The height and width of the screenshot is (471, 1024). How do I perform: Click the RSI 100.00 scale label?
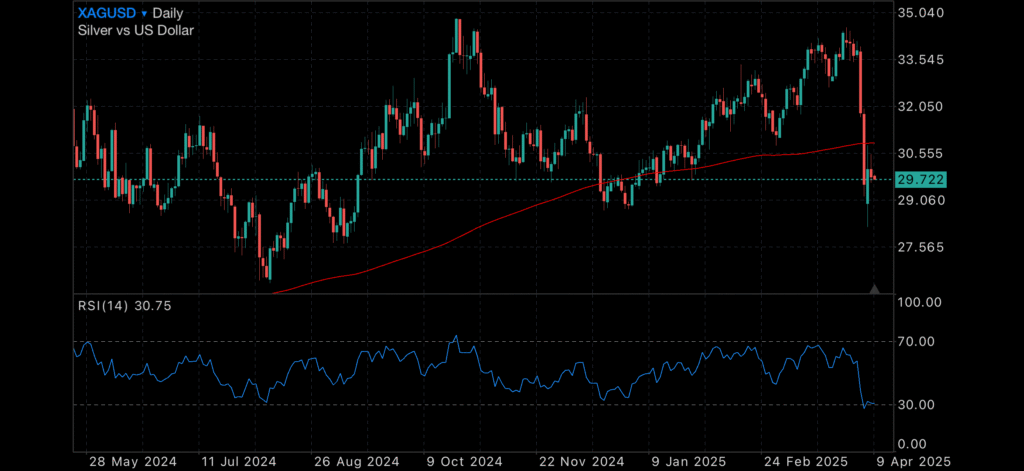(921, 302)
